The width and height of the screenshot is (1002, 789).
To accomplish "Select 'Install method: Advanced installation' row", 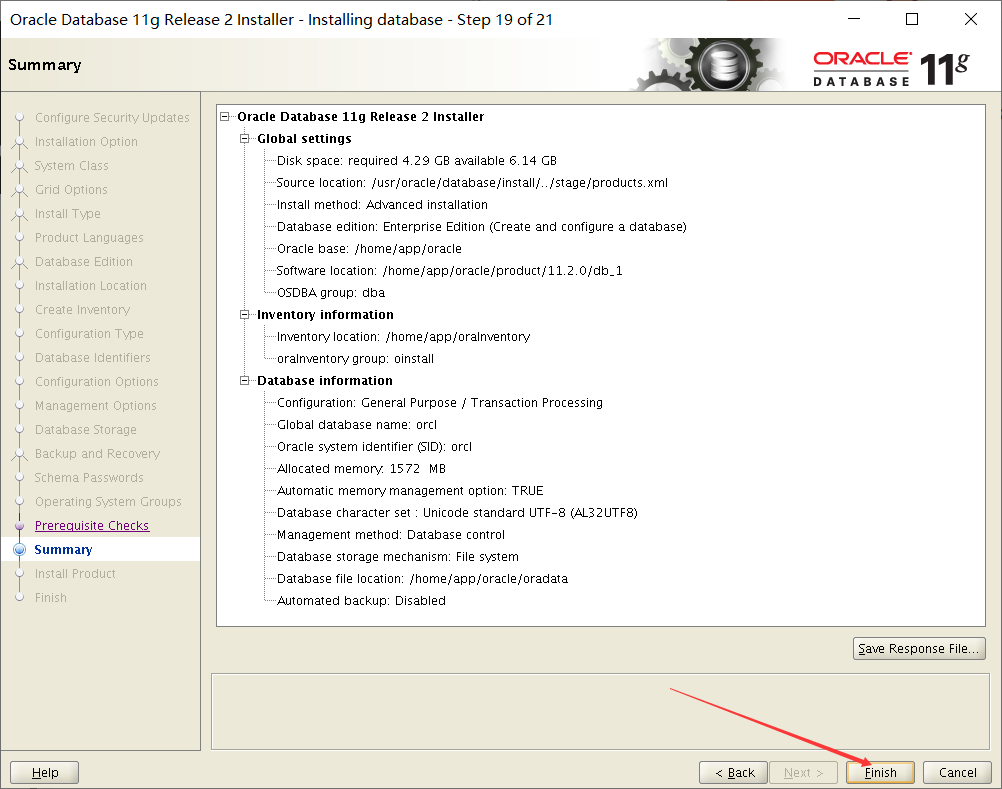I will pos(382,204).
